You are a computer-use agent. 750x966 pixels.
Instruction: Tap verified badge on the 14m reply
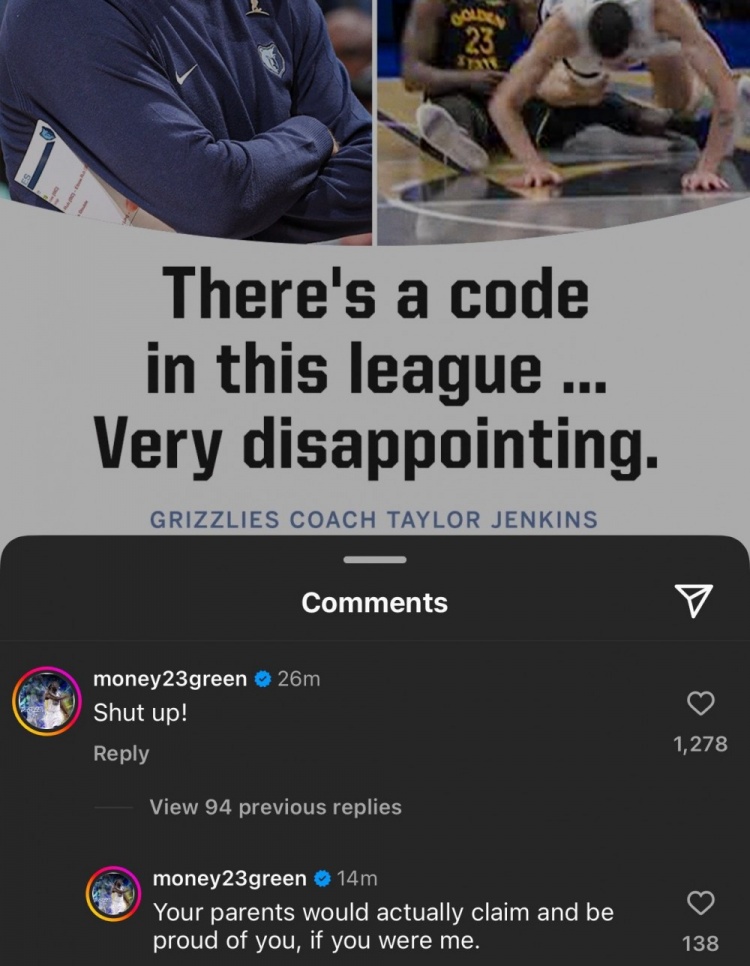coord(322,879)
